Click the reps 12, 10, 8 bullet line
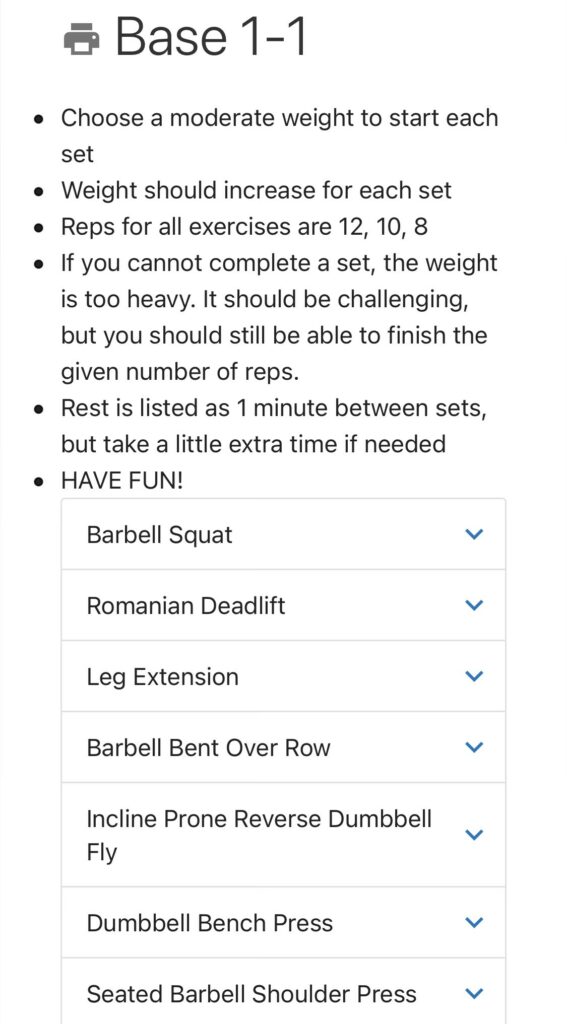567x1024 pixels. coord(244,227)
